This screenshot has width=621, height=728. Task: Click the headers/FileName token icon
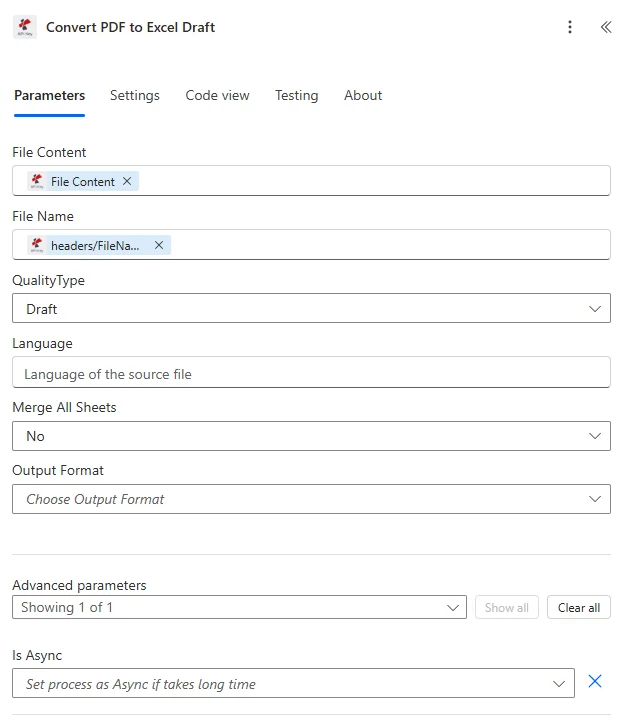tap(37, 245)
